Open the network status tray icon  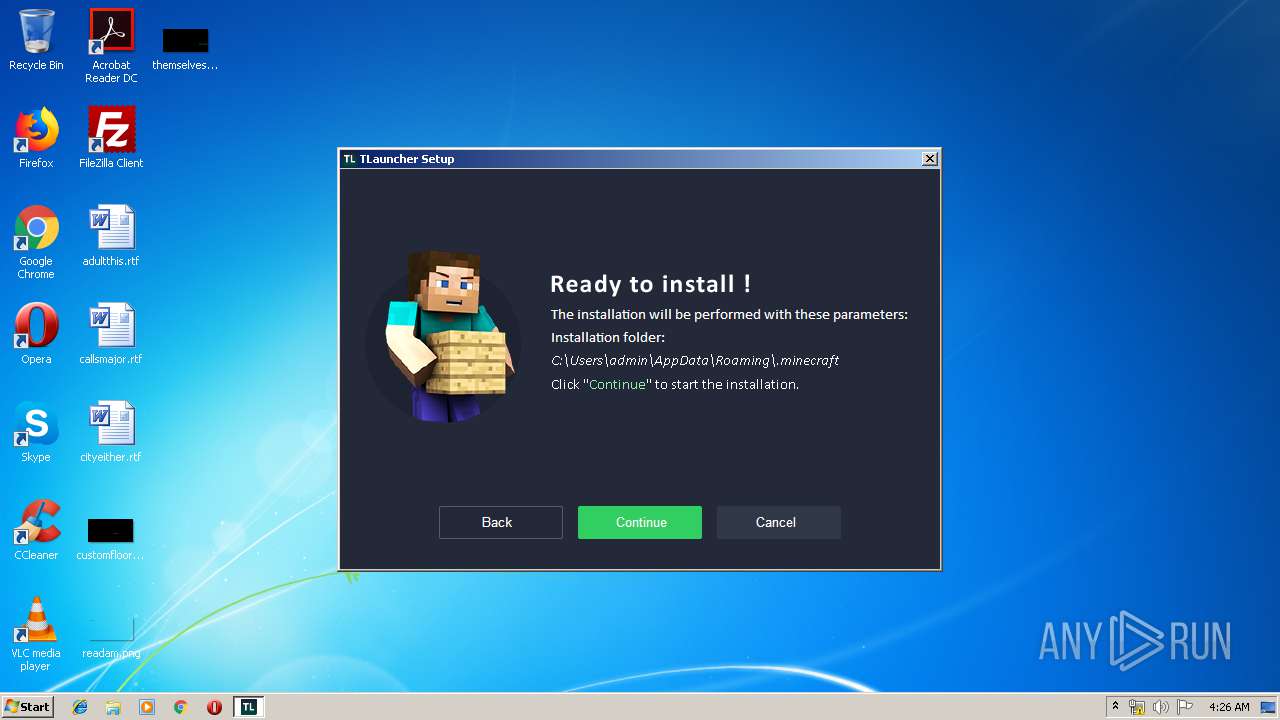tap(1137, 707)
